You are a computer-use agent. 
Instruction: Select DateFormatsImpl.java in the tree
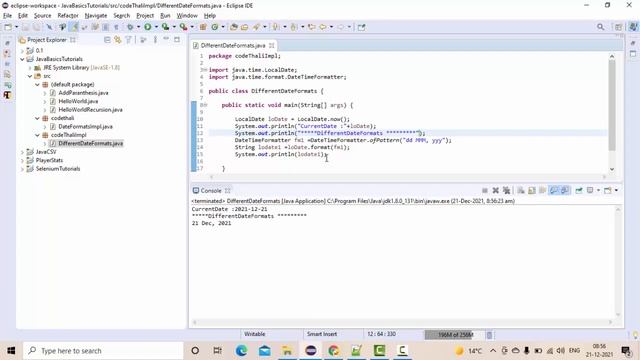pyautogui.click(x=85, y=127)
